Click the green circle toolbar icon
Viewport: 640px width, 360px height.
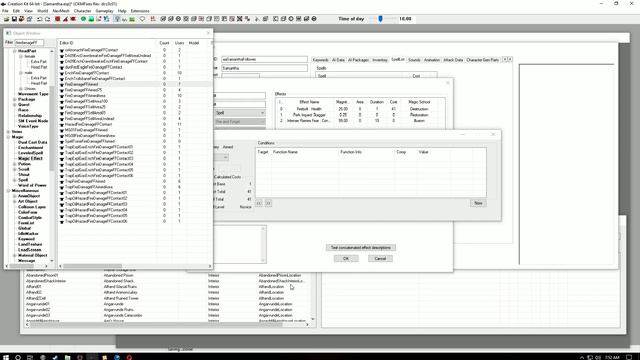[x=83, y=19]
